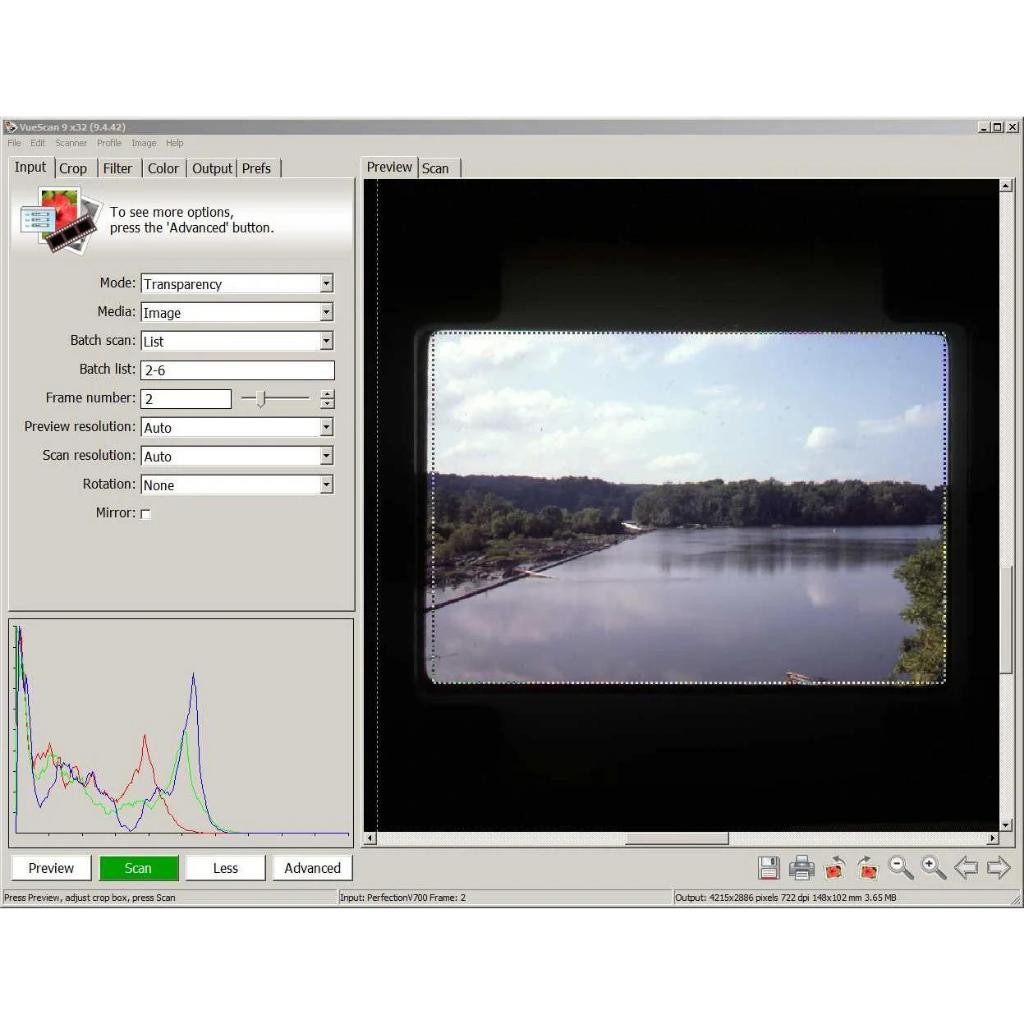
Task: Open the Image menu
Action: point(144,143)
